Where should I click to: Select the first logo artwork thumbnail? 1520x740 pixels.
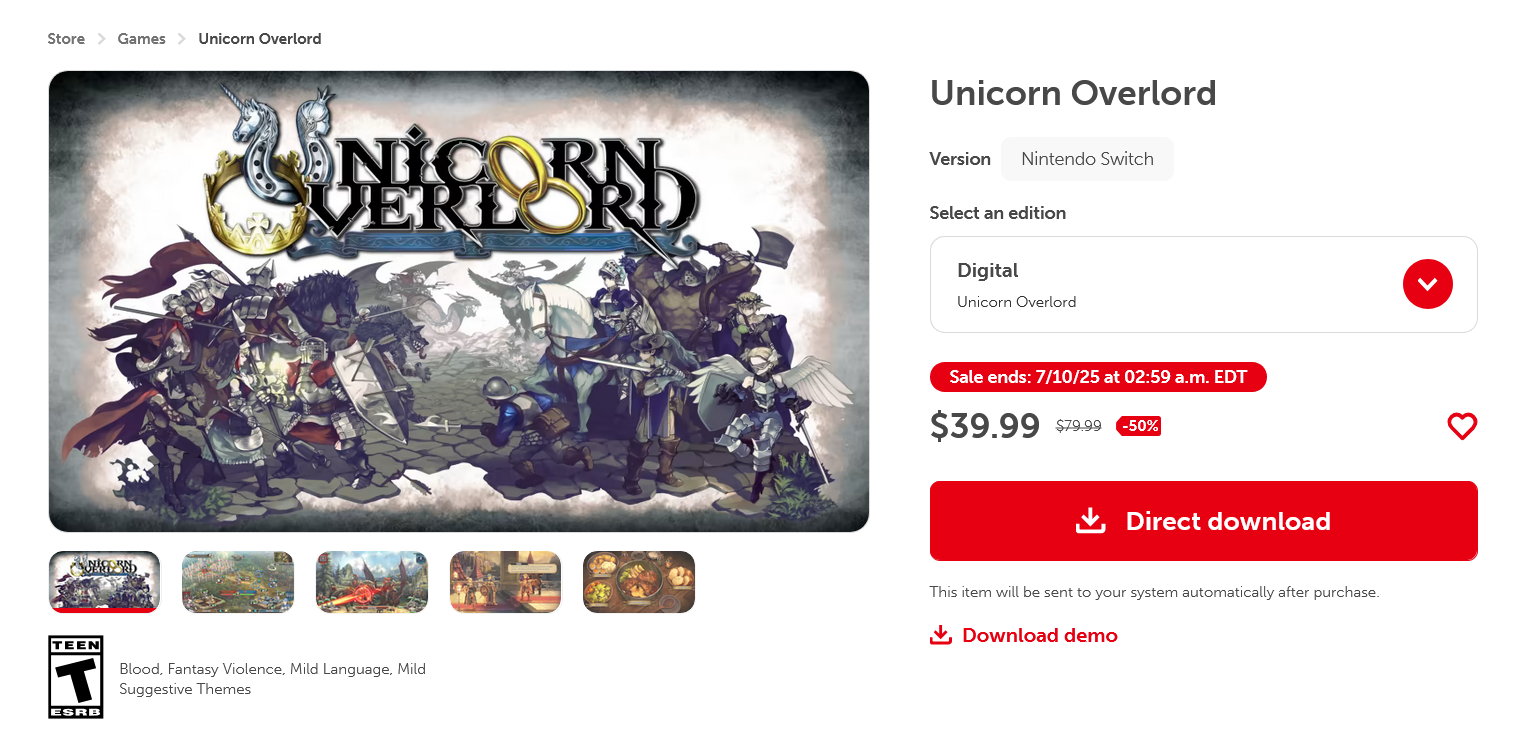tap(104, 581)
